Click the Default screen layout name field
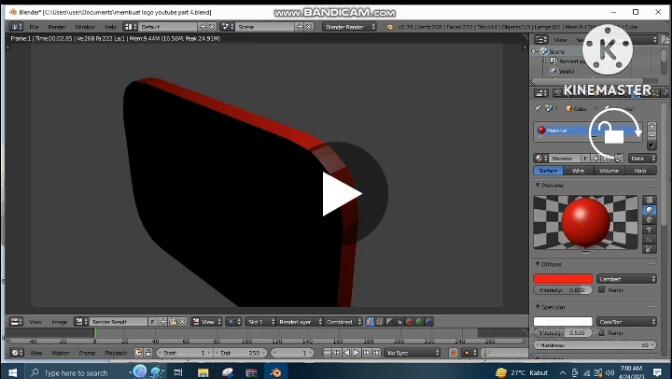Image resolution: width=672 pixels, height=379 pixels. coord(168,27)
